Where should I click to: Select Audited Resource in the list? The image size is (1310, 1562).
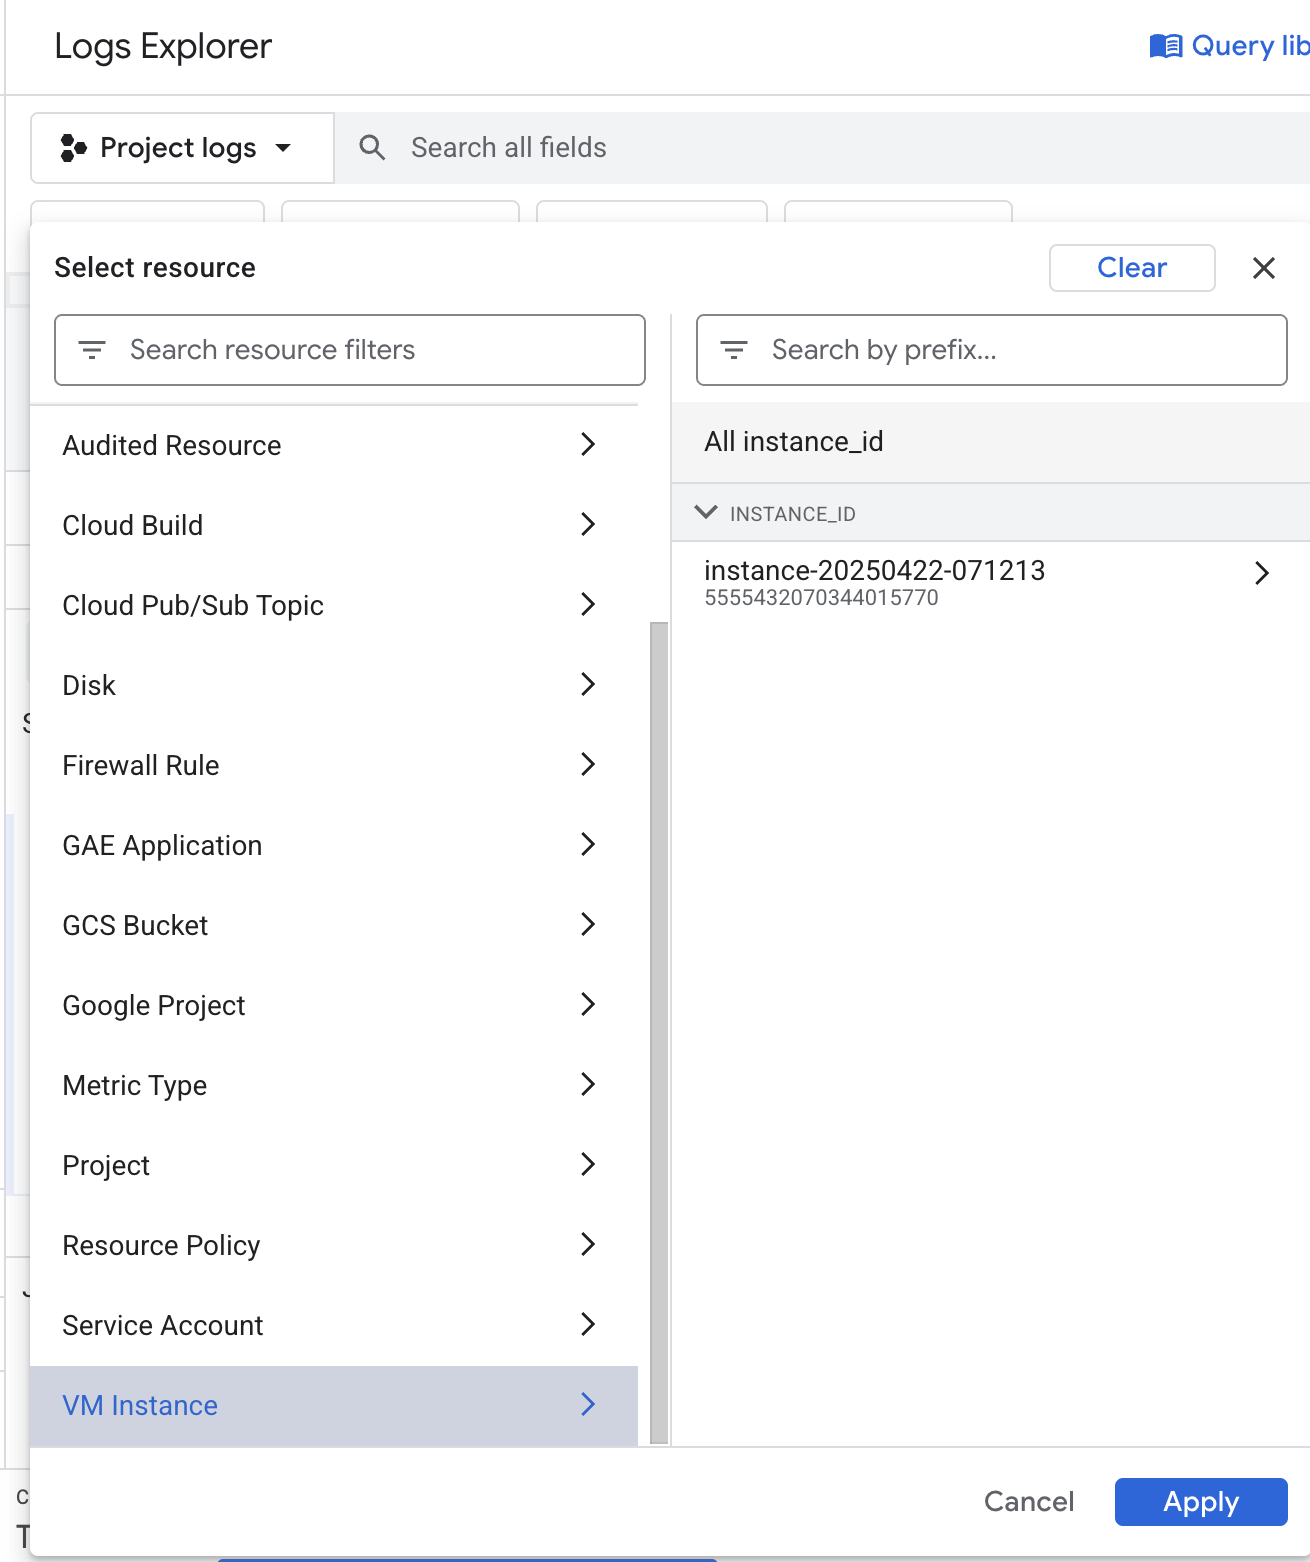(x=334, y=445)
